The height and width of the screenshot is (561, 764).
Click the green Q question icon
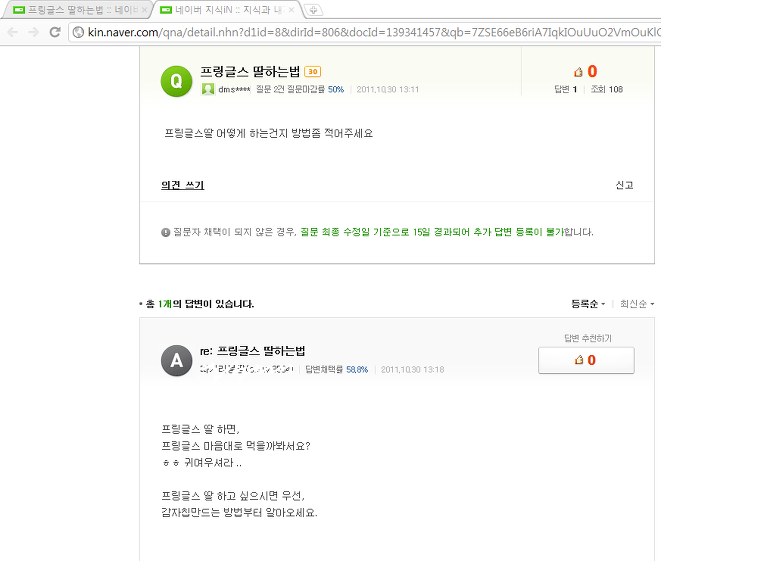point(176,81)
